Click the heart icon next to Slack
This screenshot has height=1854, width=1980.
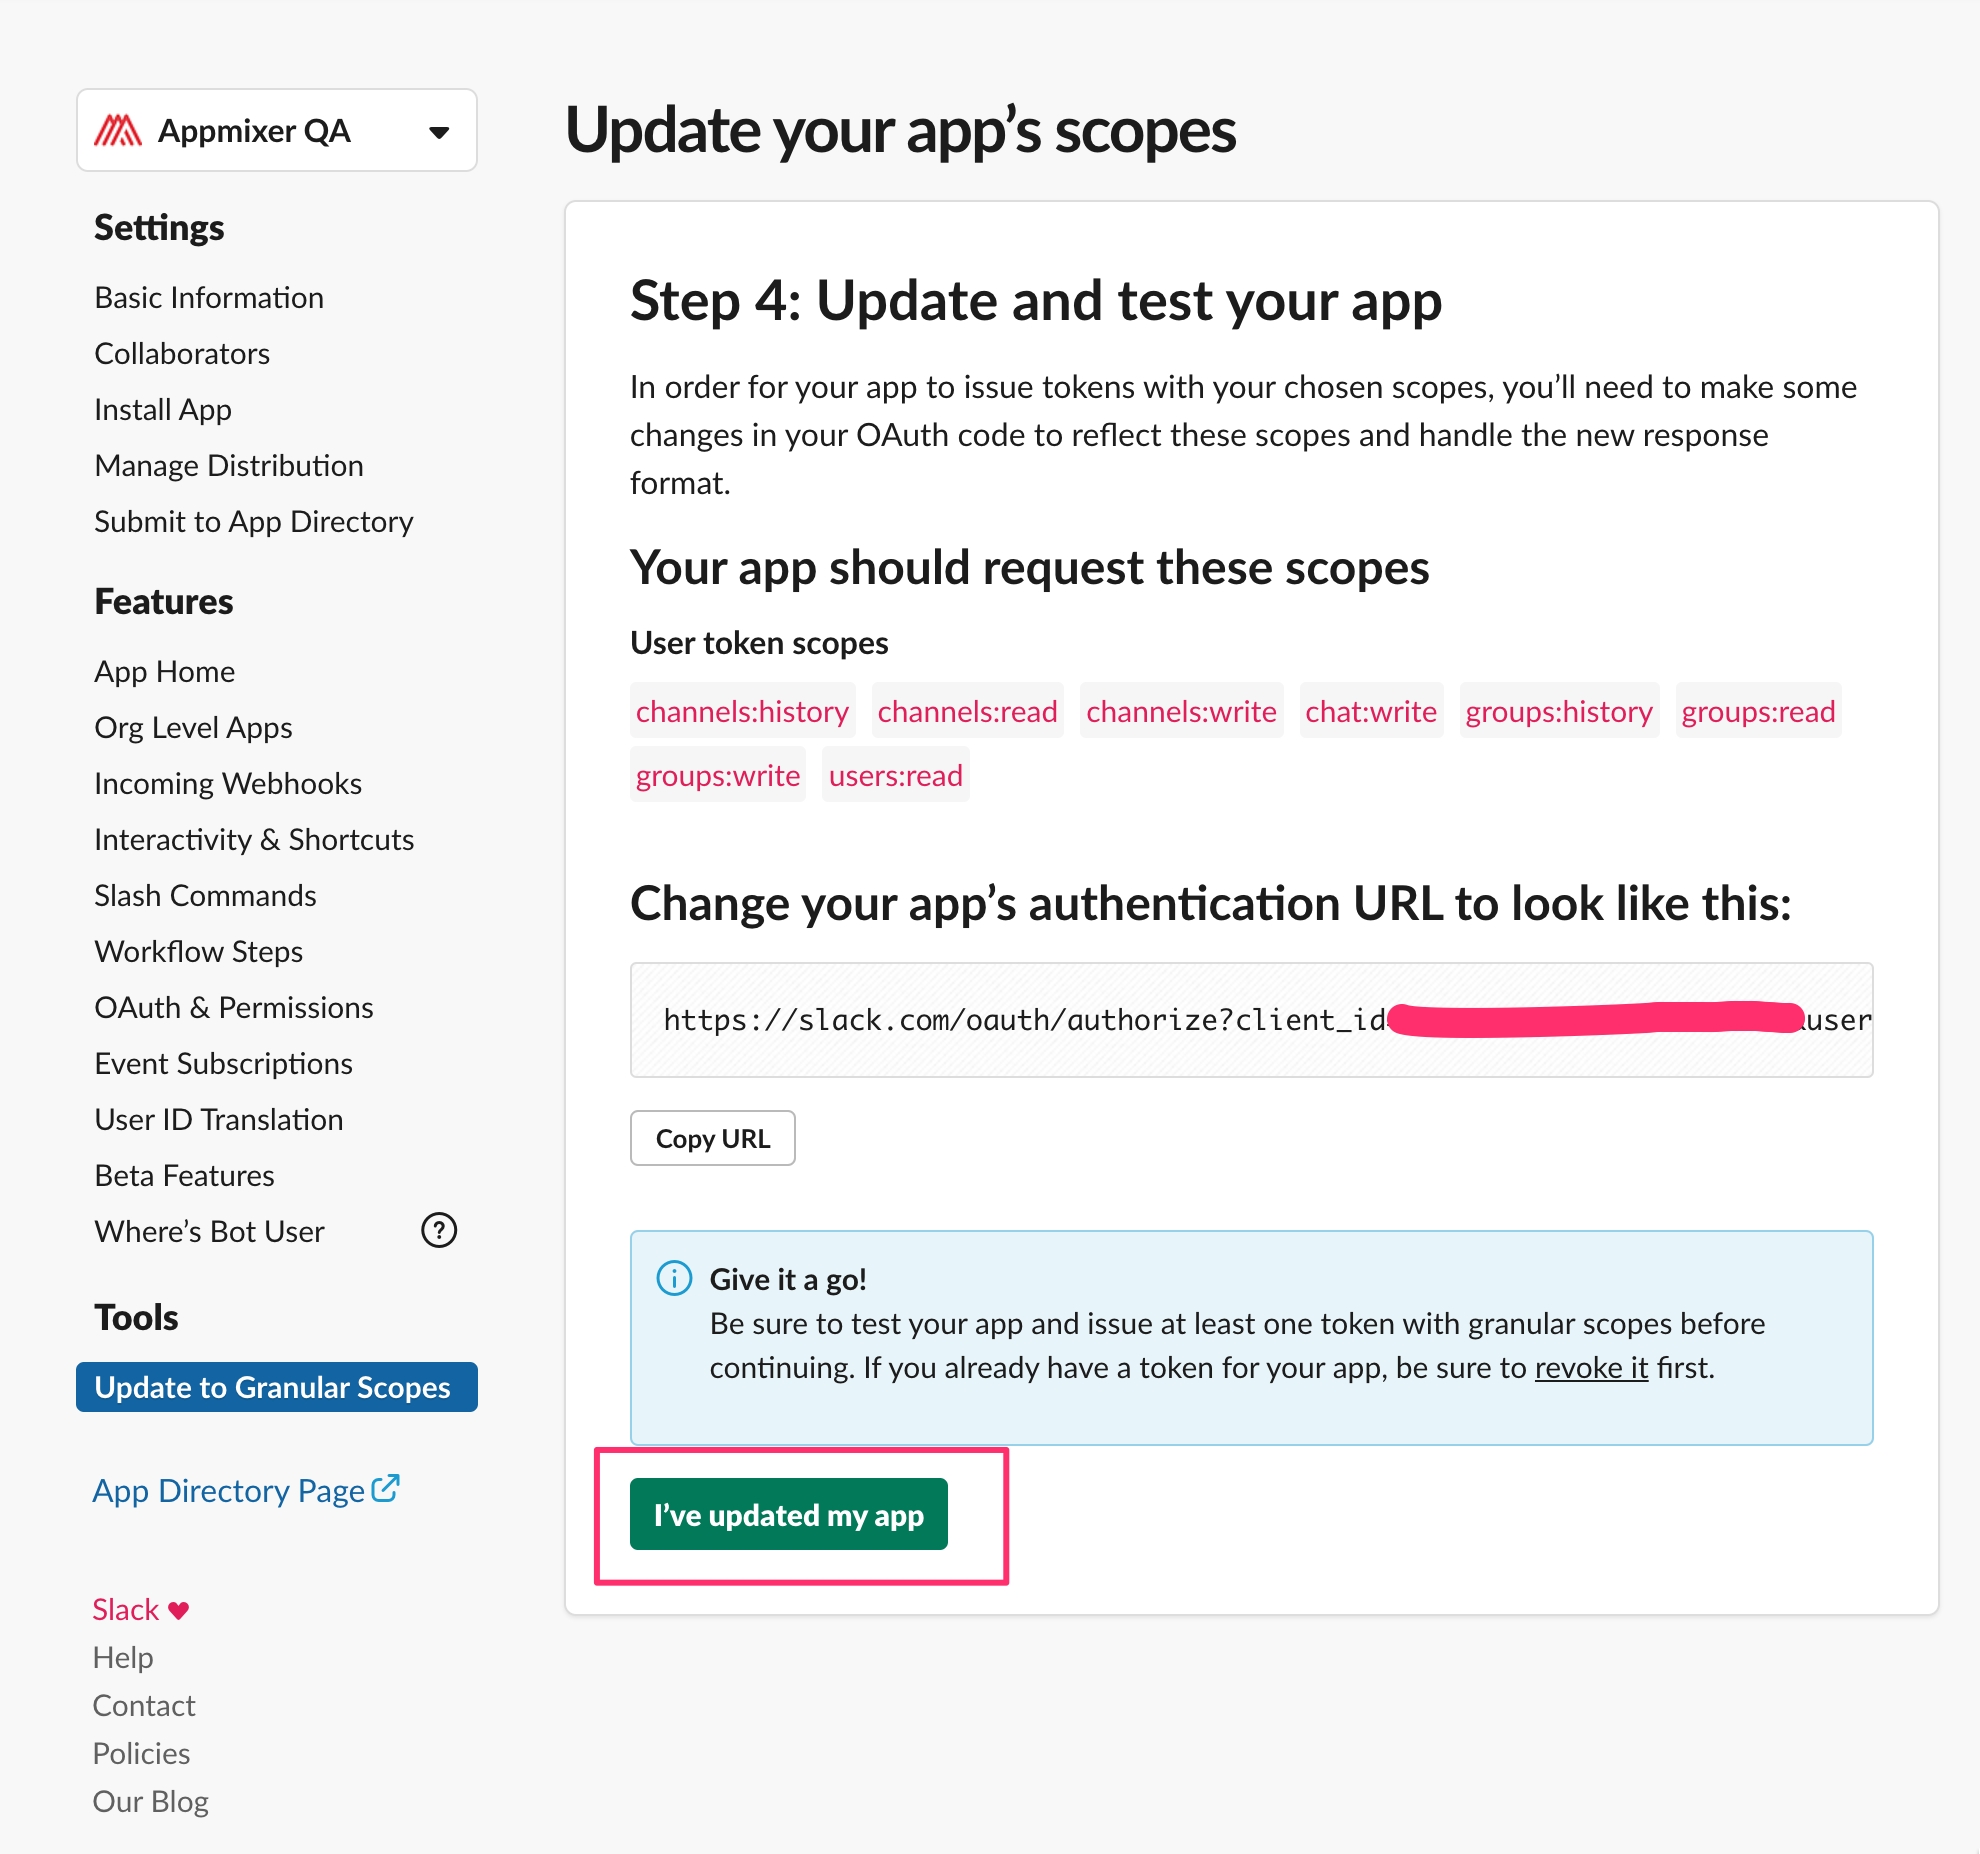tap(179, 1610)
